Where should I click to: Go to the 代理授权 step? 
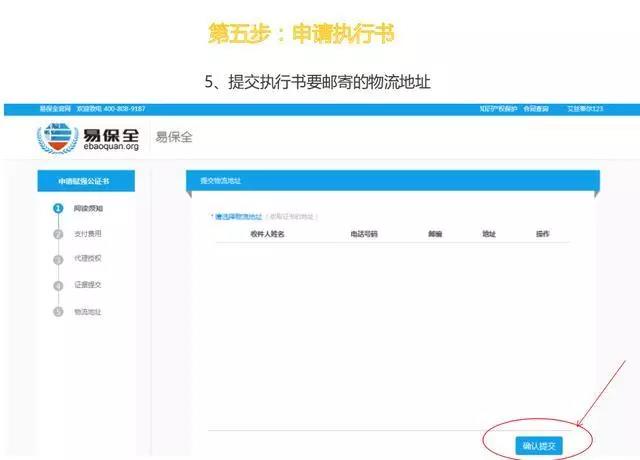87,258
